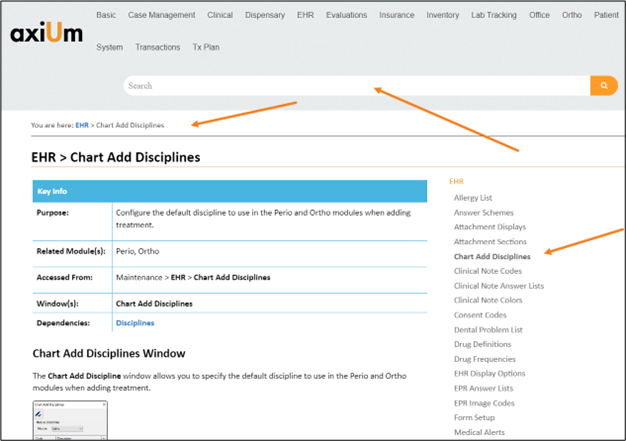
Task: Open the Office menu
Action: (x=539, y=15)
